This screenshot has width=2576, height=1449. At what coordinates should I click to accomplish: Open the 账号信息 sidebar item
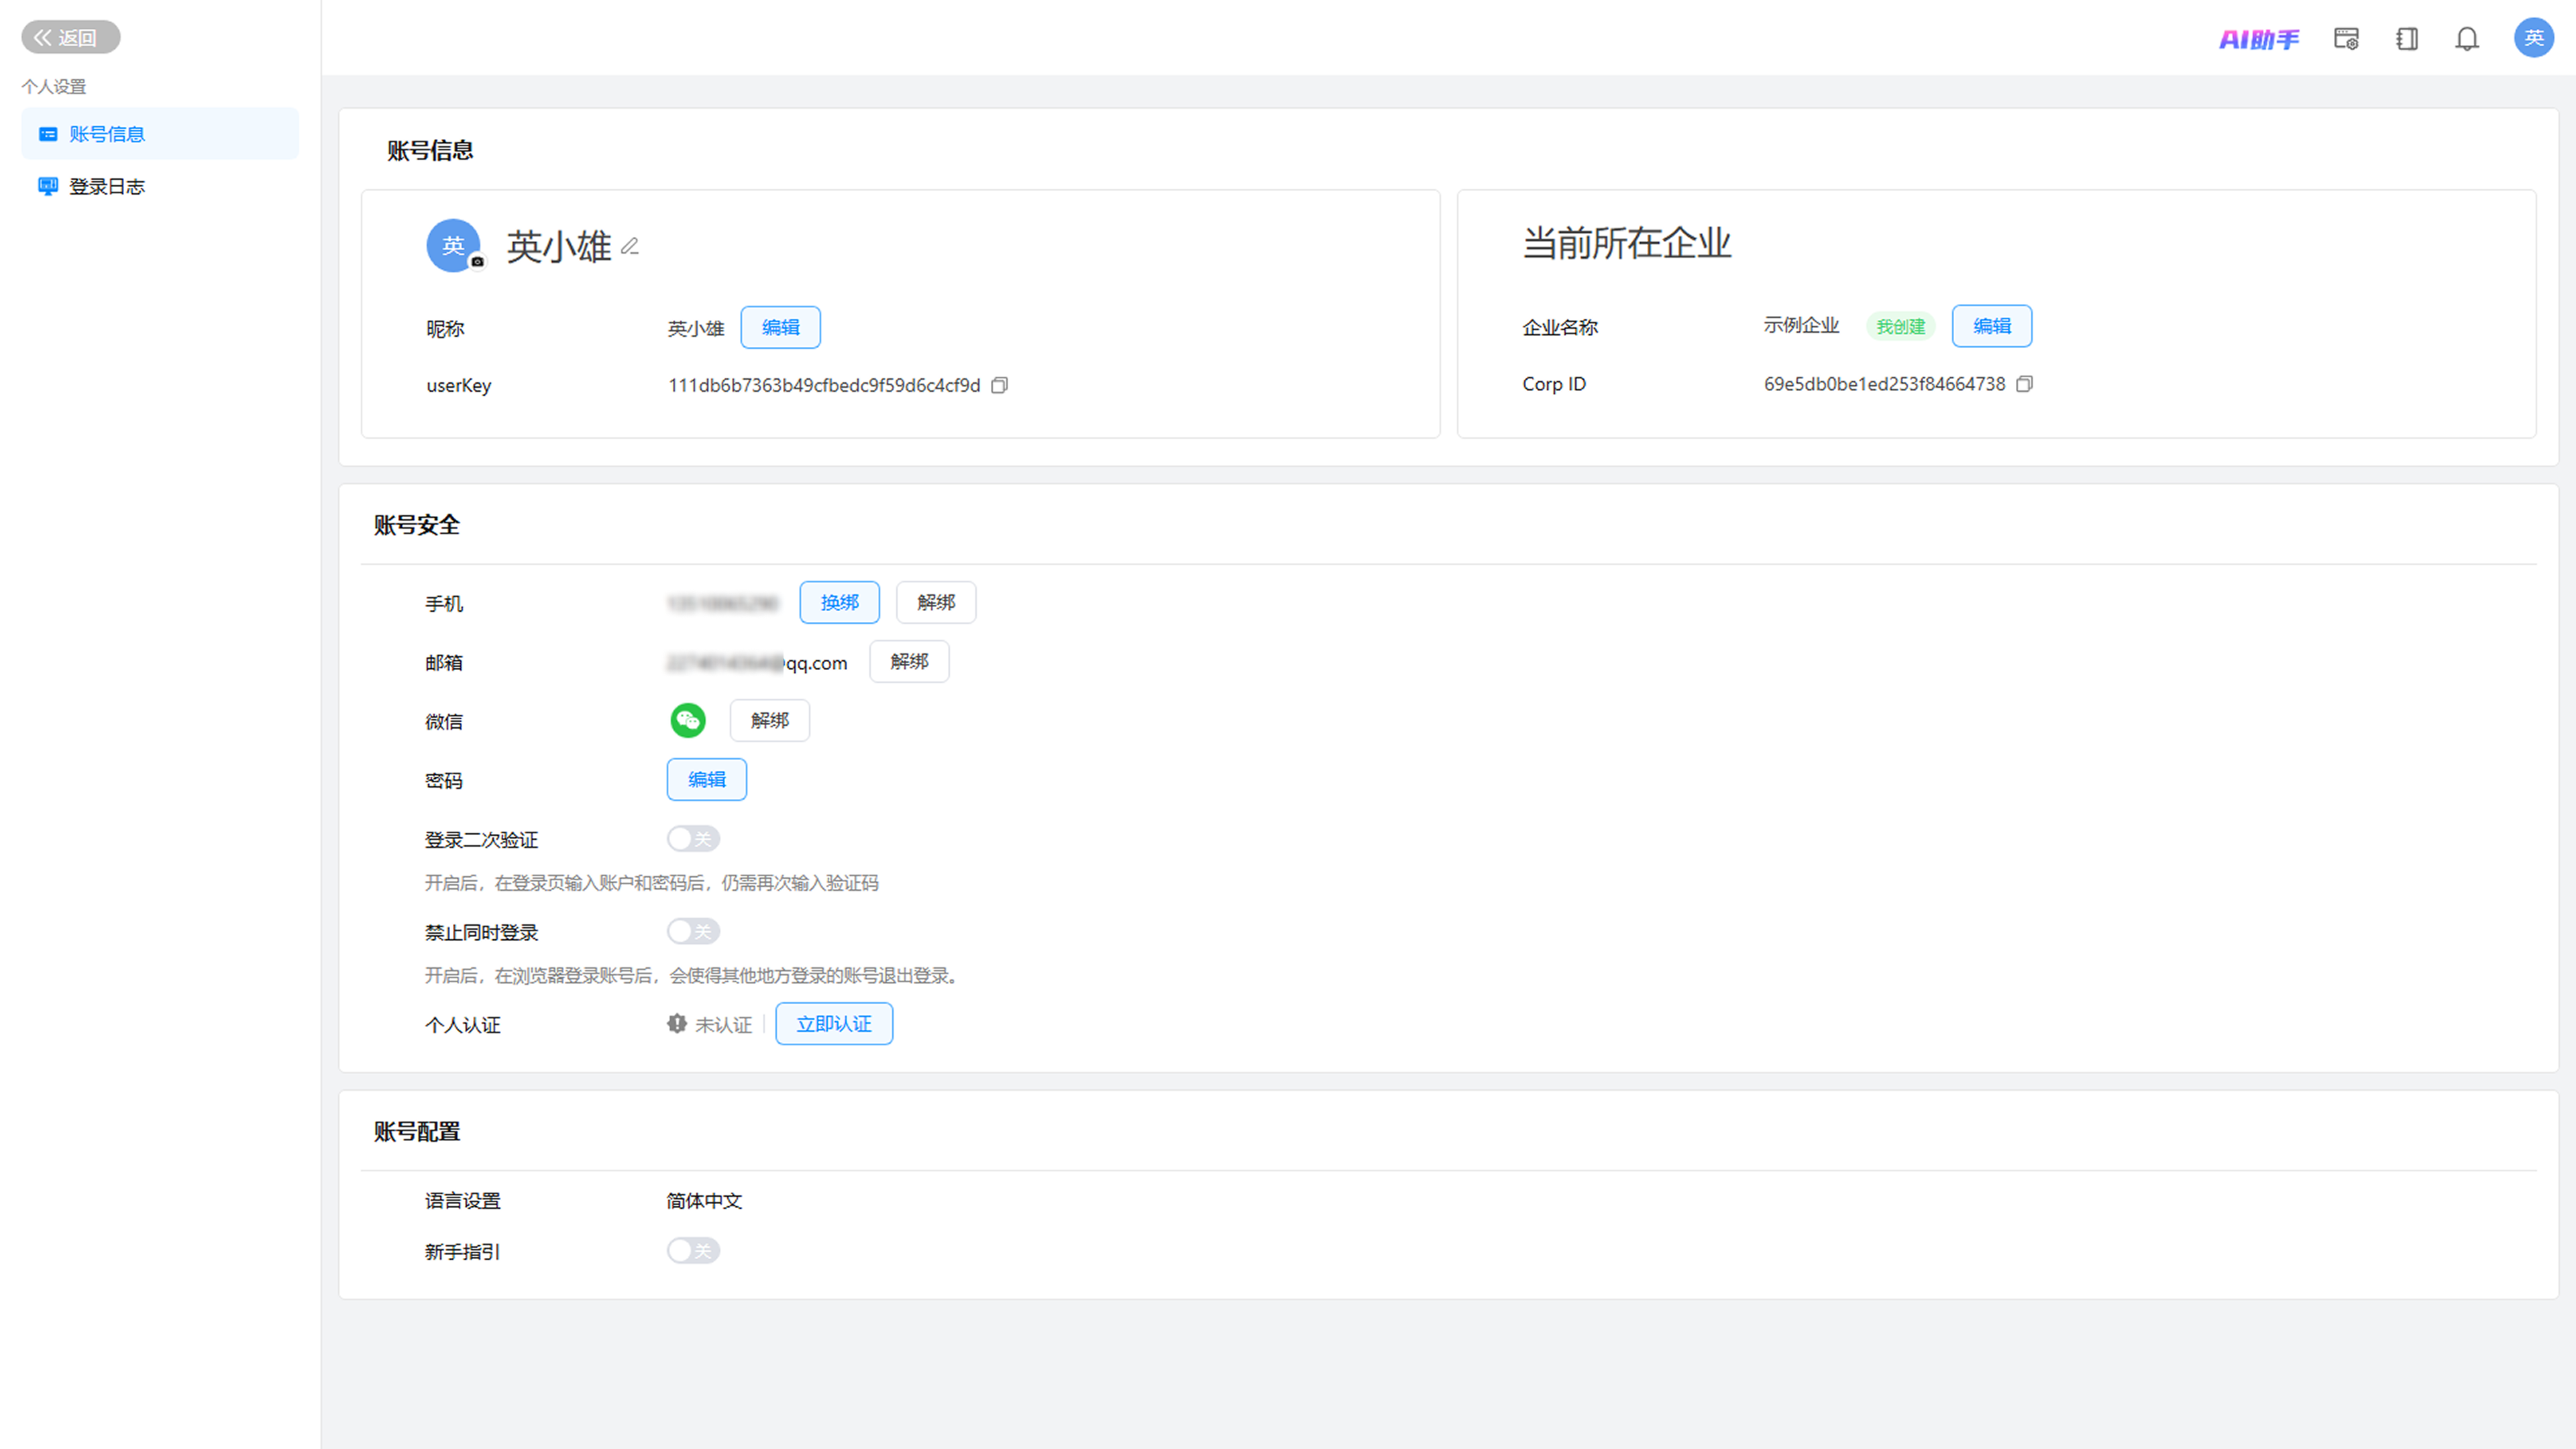(160, 134)
